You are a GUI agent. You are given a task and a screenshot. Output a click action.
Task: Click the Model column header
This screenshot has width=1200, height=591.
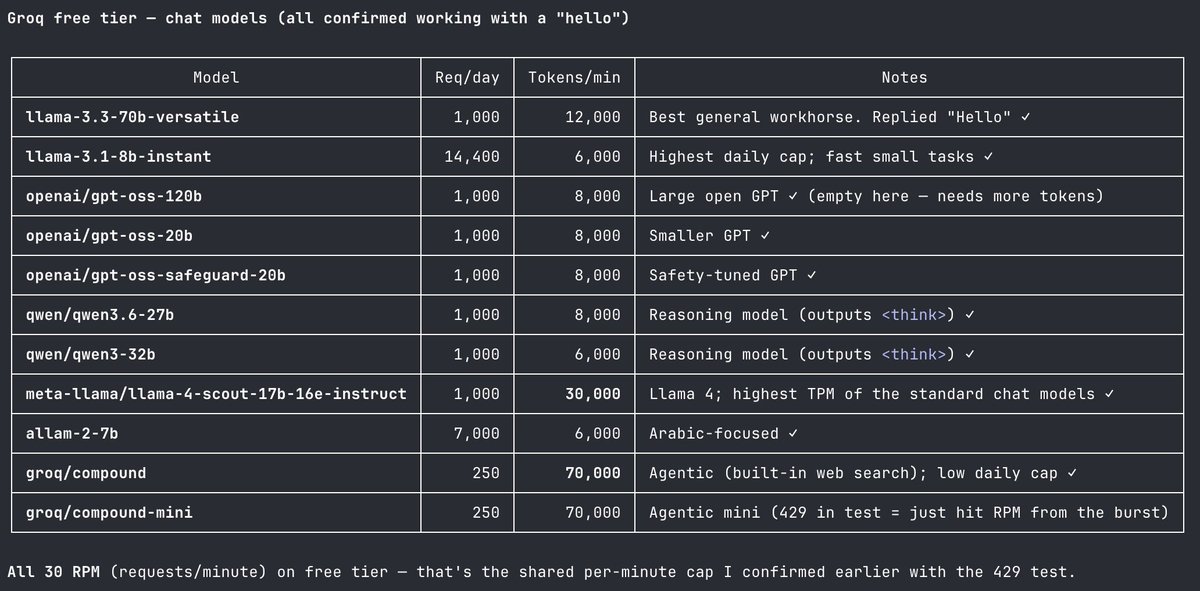click(x=216, y=77)
